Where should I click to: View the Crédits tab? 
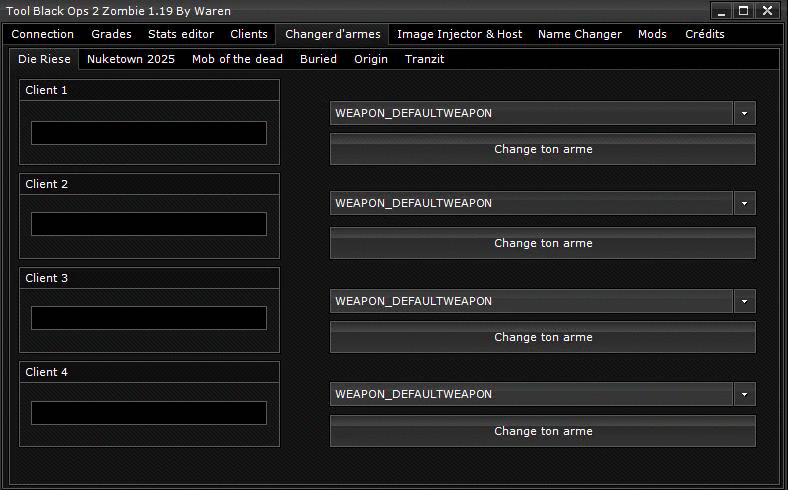point(705,34)
